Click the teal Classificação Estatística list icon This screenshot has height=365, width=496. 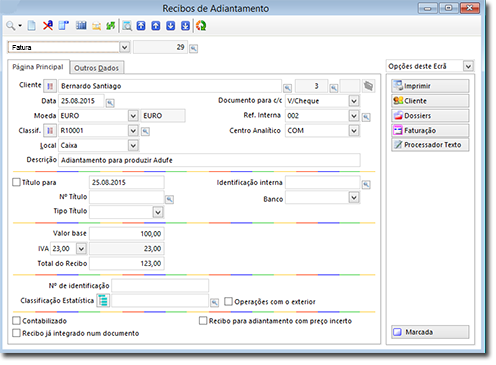coord(103,300)
